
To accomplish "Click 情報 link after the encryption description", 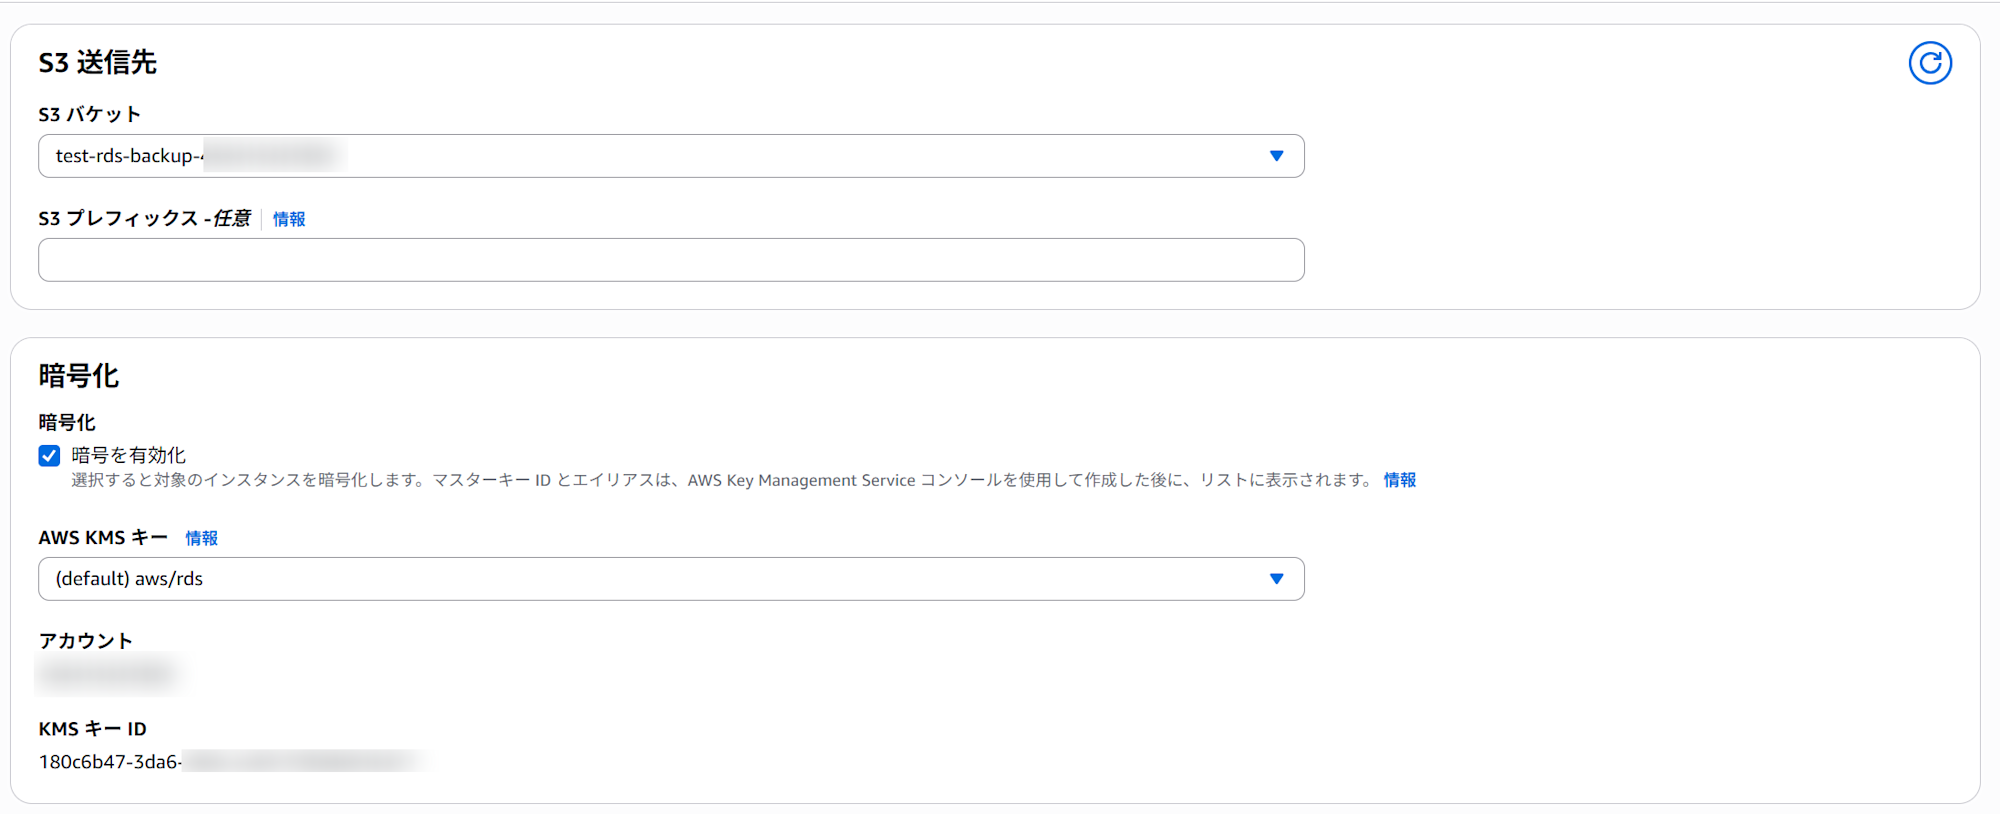I will click(1399, 480).
